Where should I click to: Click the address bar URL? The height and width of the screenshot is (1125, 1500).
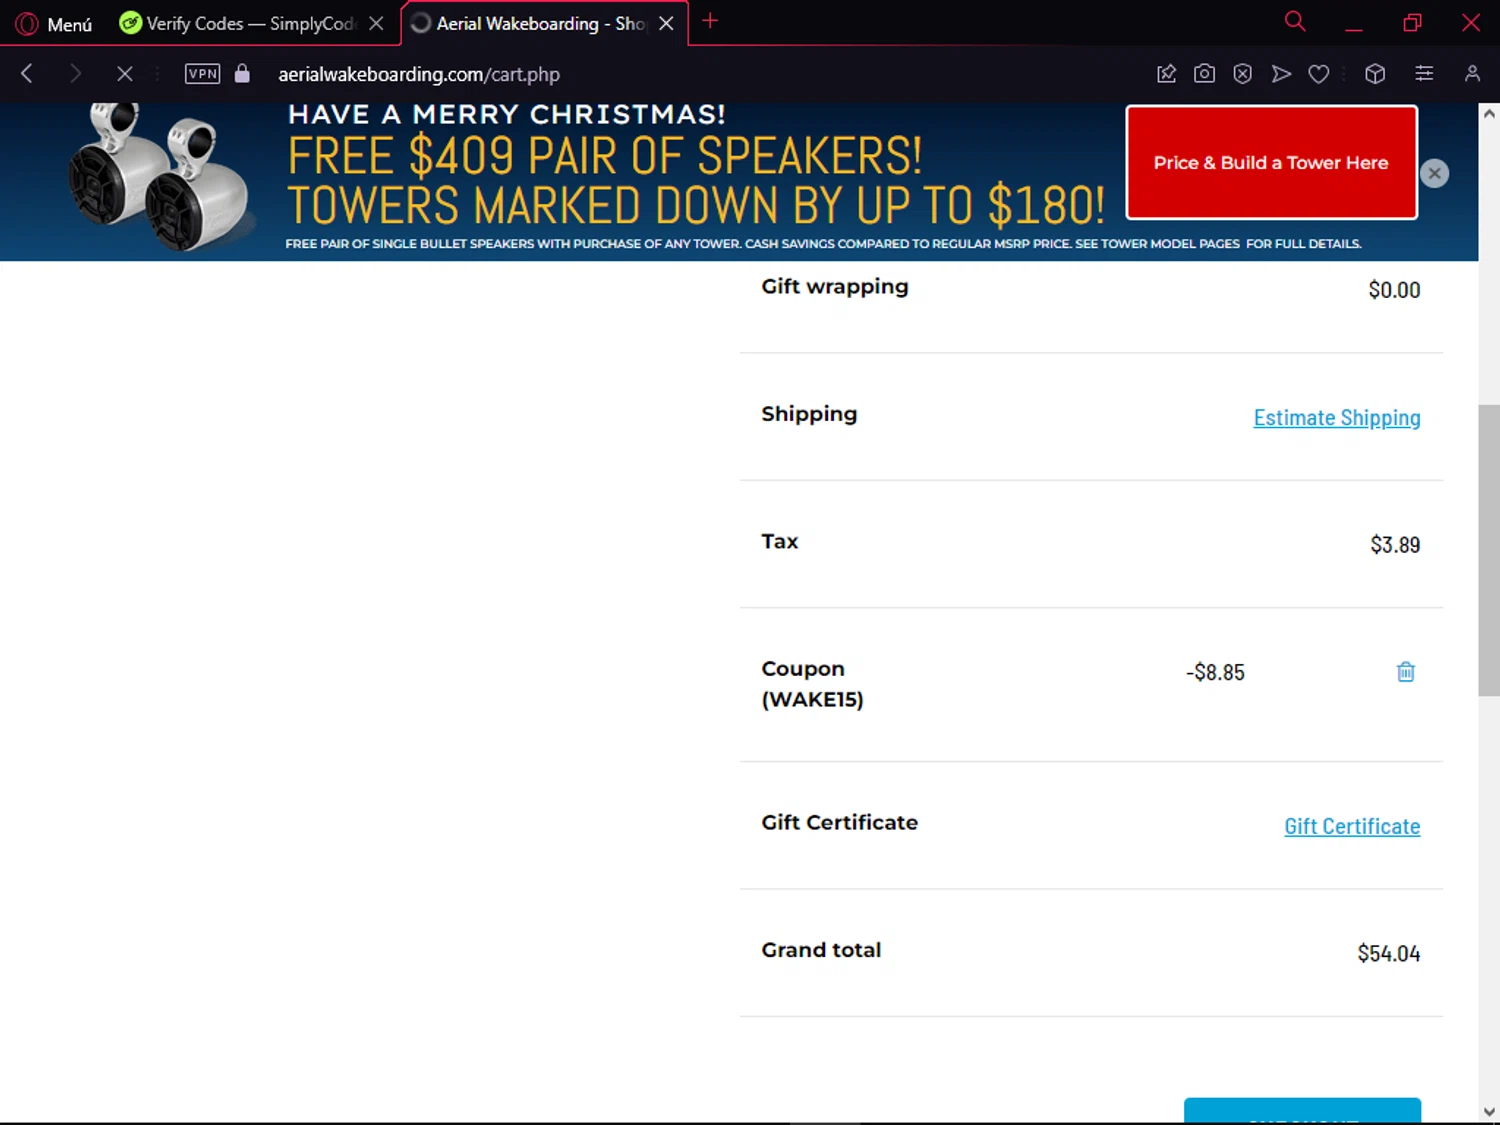click(419, 74)
